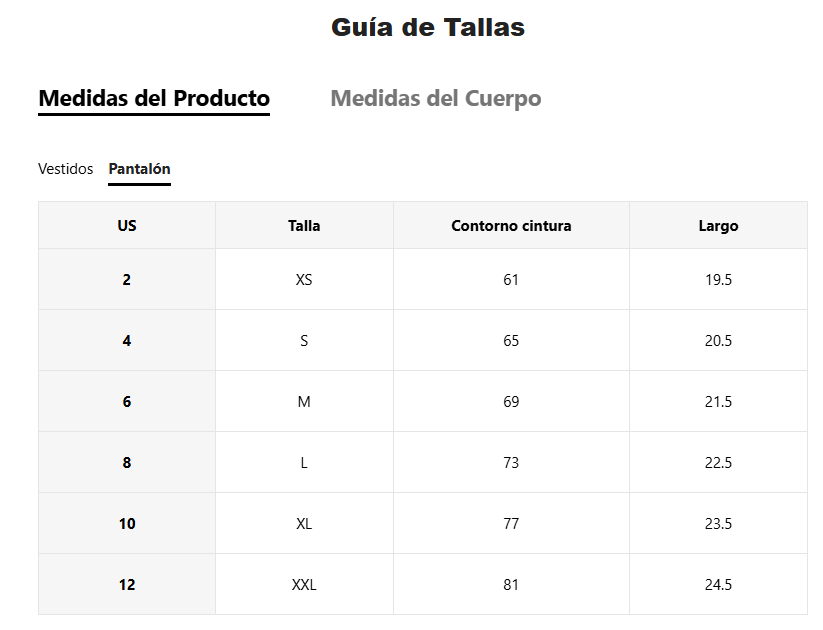
Task: Click the Largo column header
Action: (x=719, y=225)
